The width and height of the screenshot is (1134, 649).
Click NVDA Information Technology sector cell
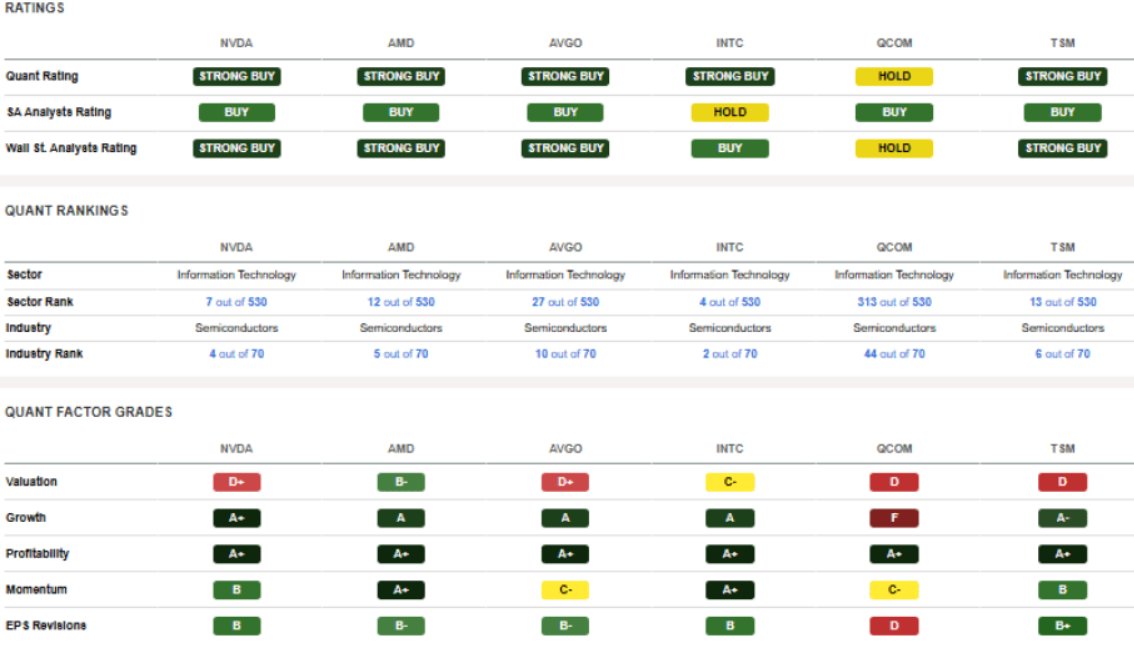click(236, 275)
